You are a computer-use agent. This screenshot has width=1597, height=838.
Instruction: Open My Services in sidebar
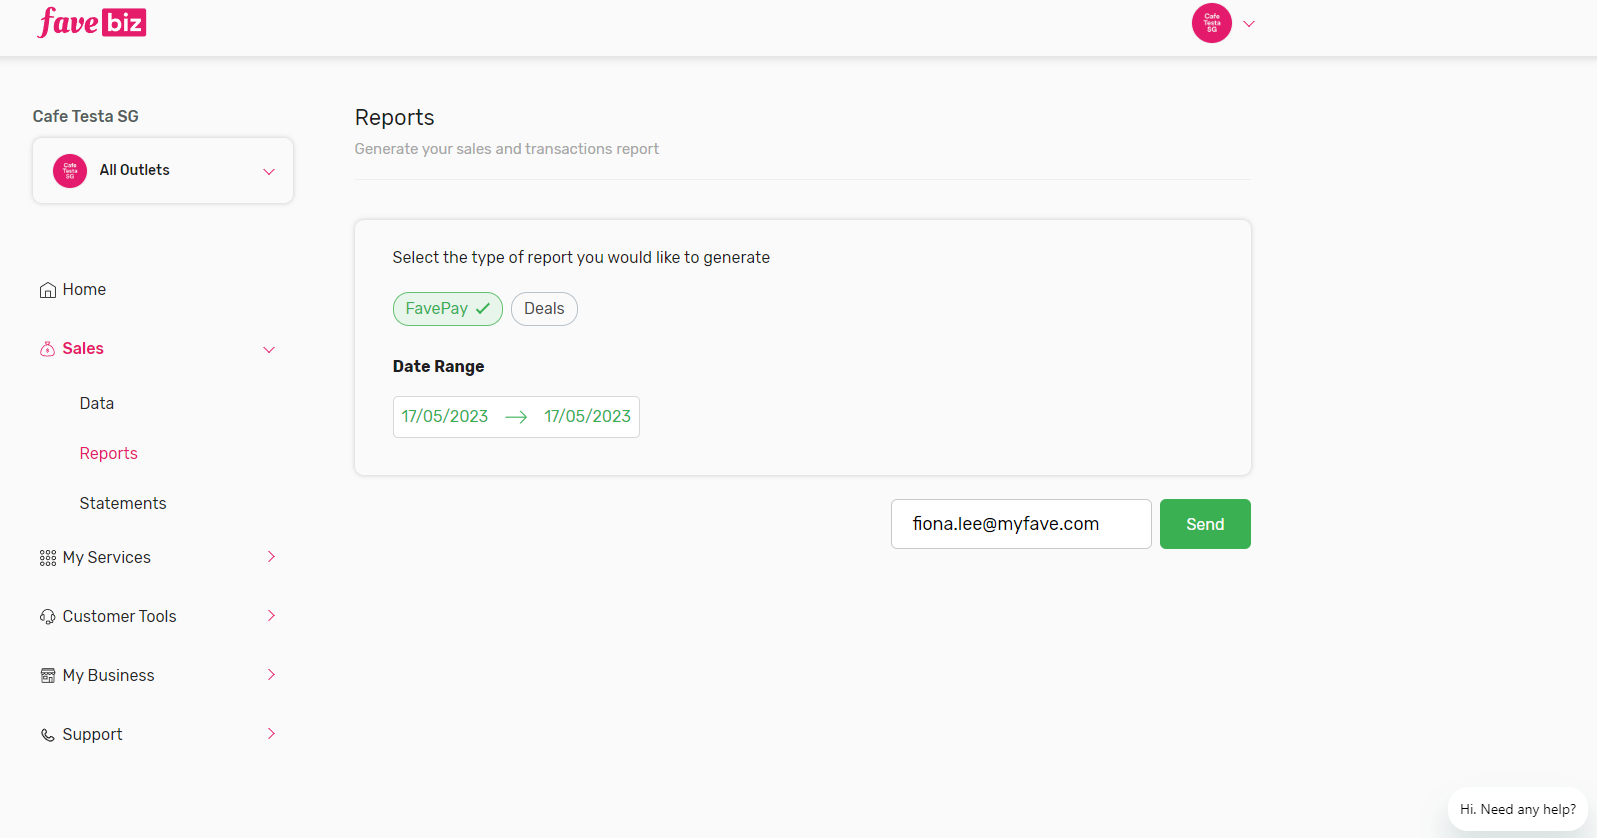107,558
